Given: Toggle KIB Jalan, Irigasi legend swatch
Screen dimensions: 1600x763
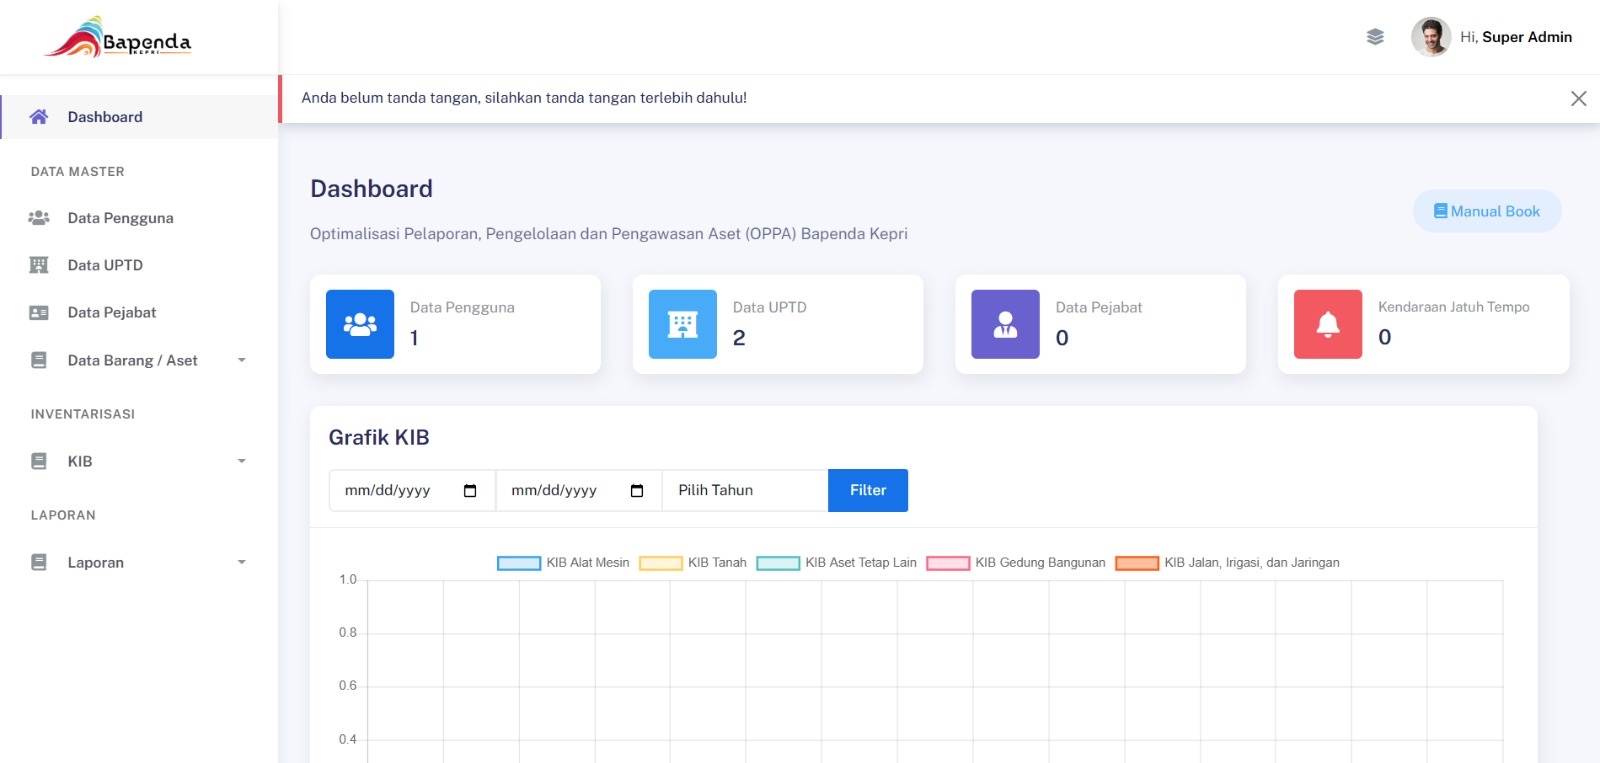Looking at the screenshot, I should [1137, 563].
